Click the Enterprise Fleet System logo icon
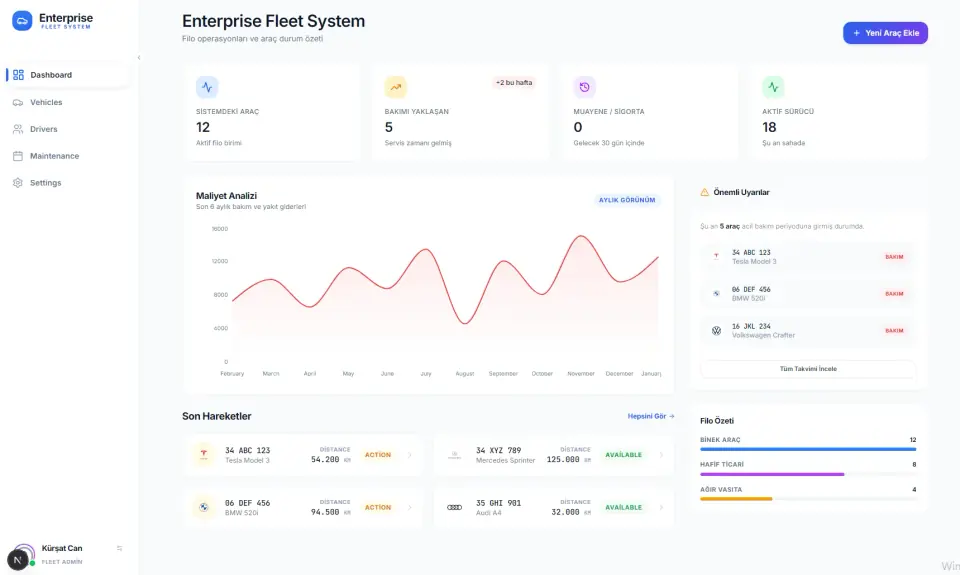The height and width of the screenshot is (575, 960). (22, 21)
